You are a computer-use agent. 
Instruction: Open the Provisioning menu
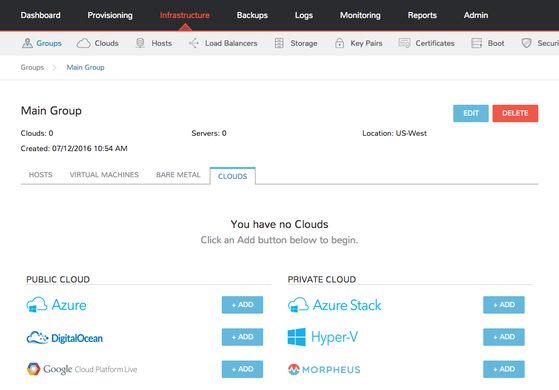pos(110,15)
